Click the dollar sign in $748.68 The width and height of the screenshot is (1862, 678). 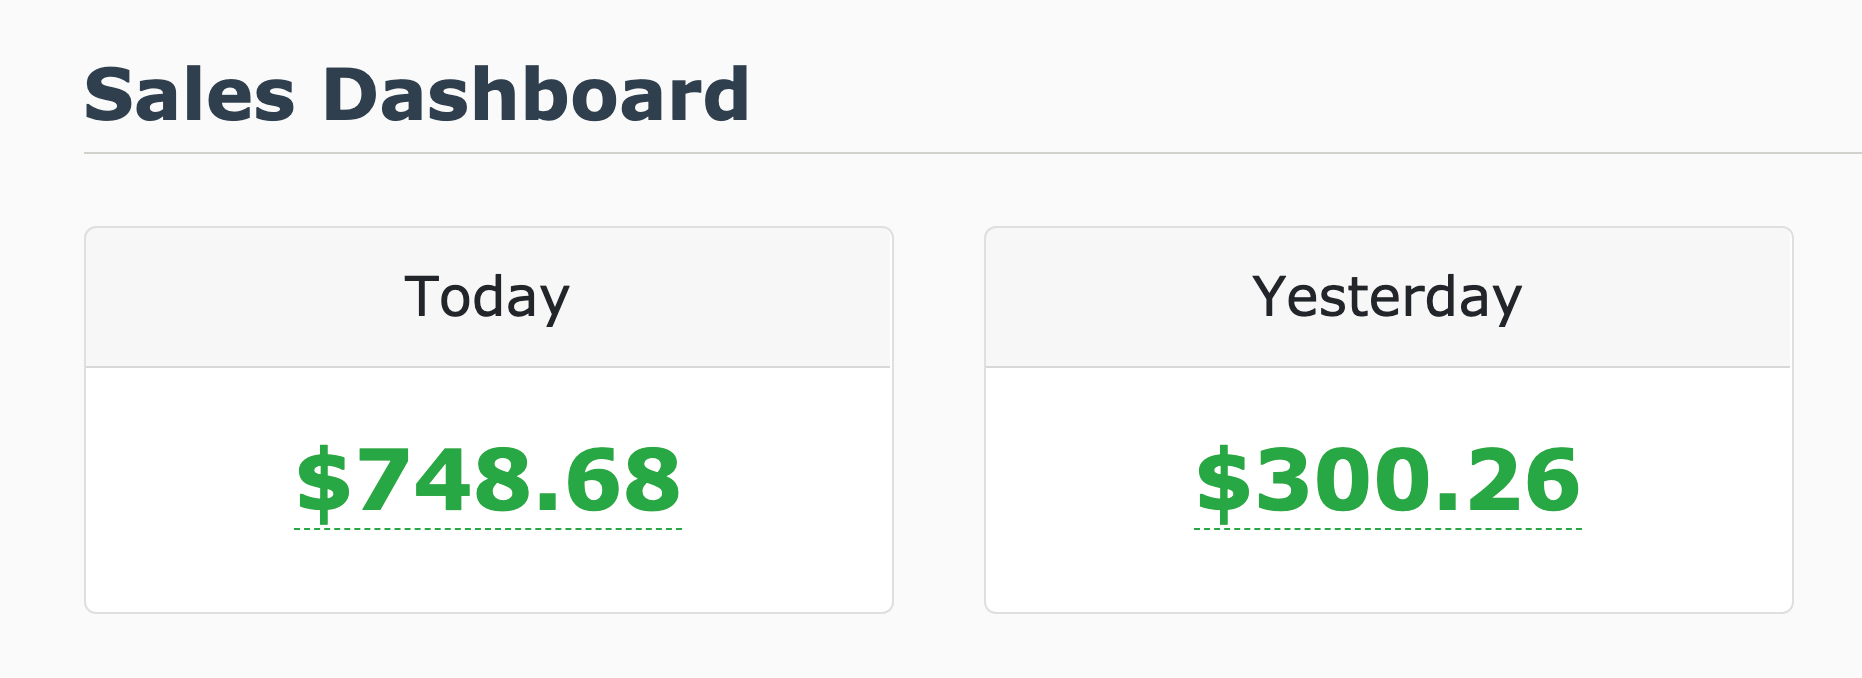click(323, 483)
